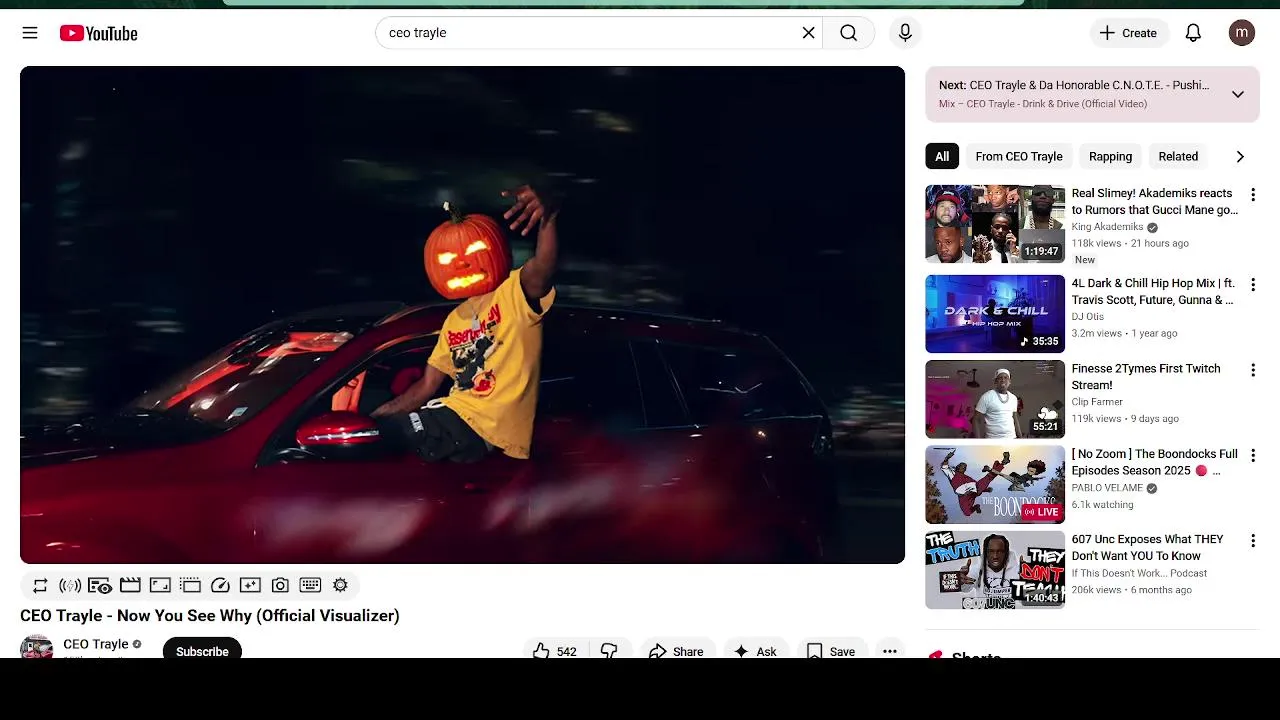Open the 607 Unc Exposes thumbnail
The height and width of the screenshot is (720, 1280).
click(995, 570)
